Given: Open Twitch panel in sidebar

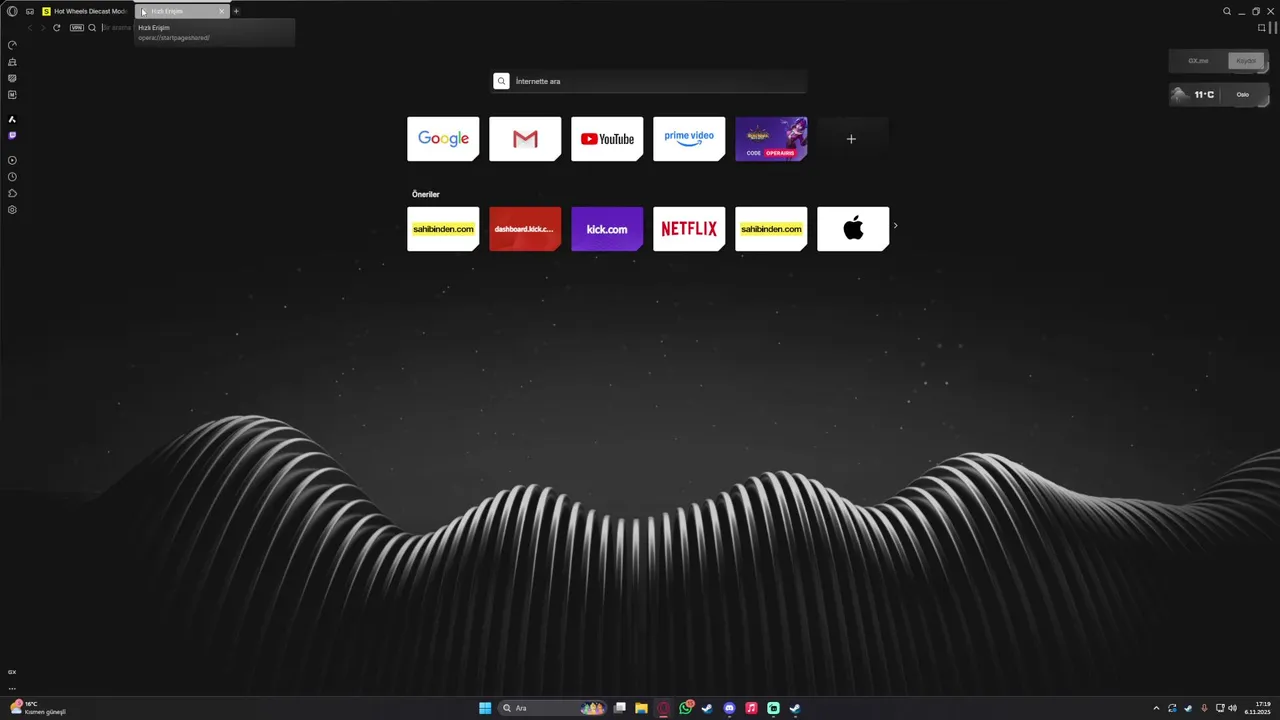Looking at the screenshot, I should coord(12,135).
